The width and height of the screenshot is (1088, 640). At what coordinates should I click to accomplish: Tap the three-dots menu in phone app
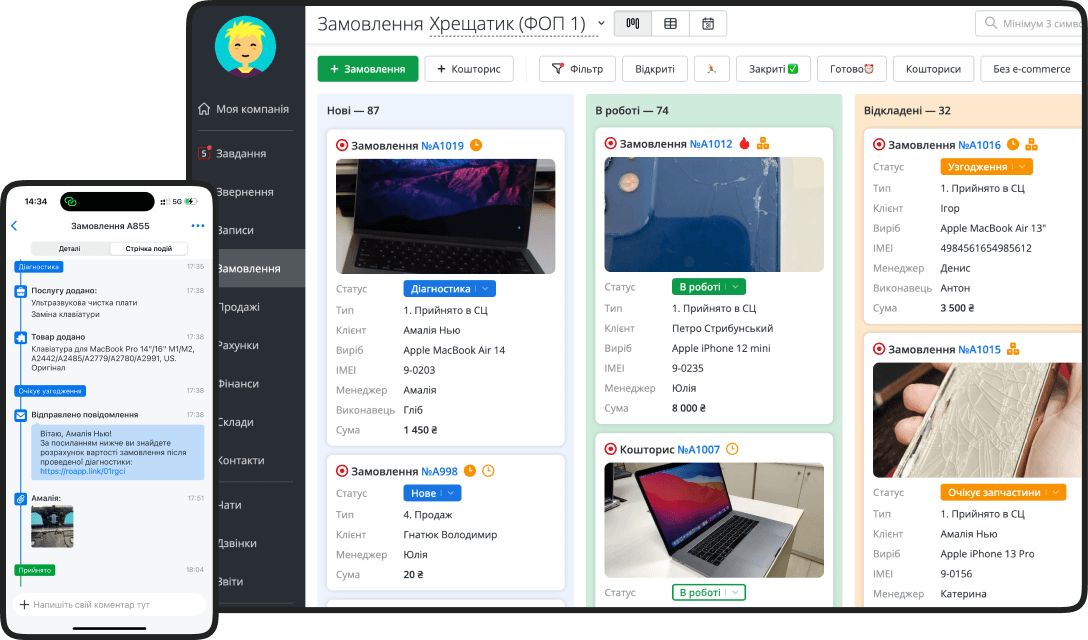pos(198,226)
